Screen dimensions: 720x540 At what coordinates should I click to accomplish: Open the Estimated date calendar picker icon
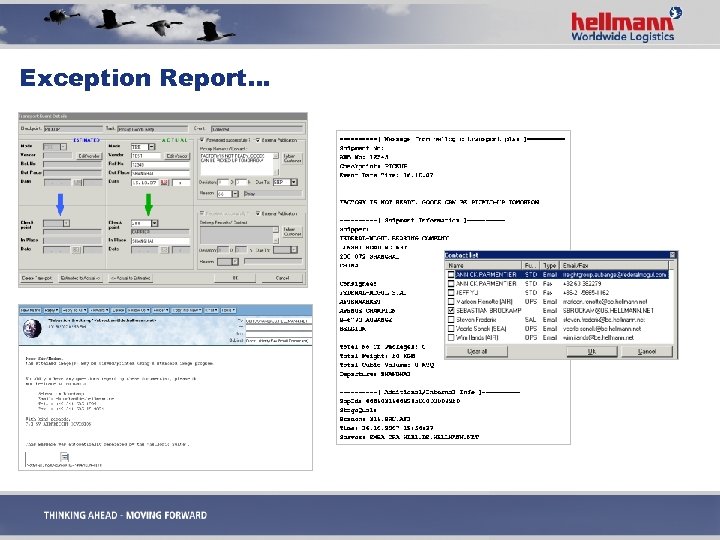pyautogui.click(x=77, y=182)
